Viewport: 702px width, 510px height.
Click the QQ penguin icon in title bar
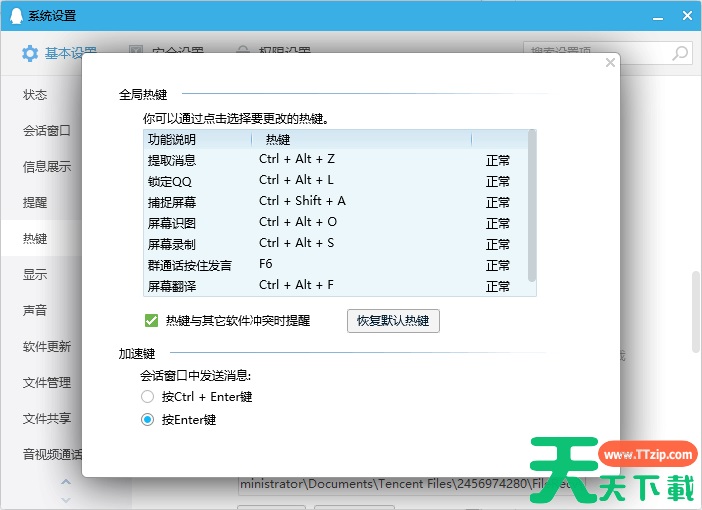pos(13,16)
